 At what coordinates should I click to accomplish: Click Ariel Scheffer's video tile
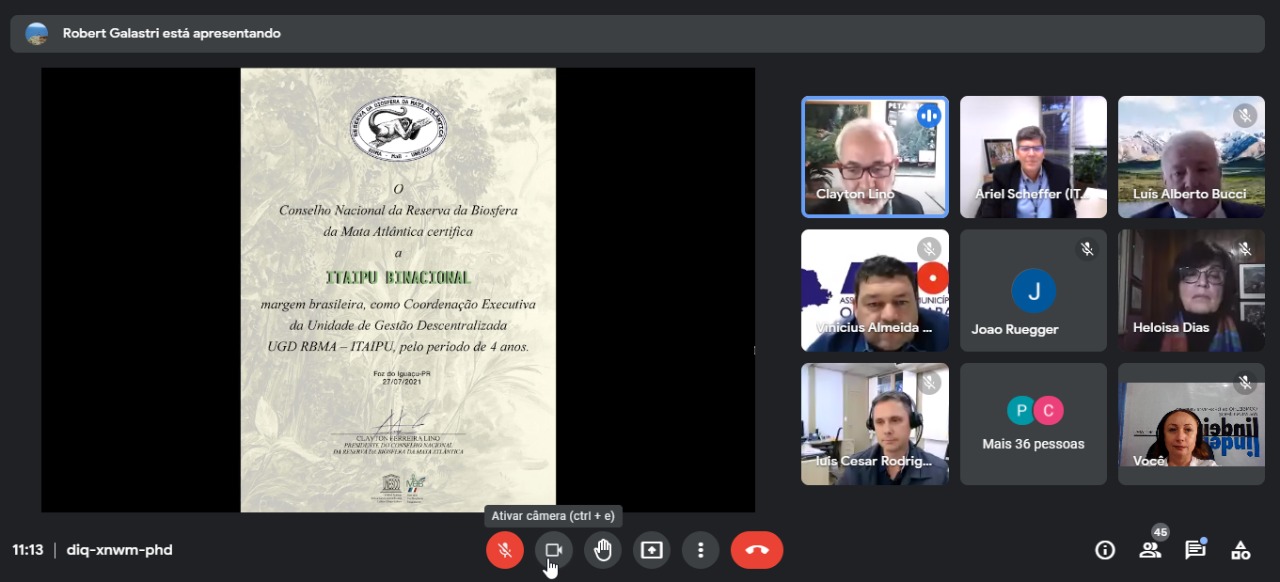click(x=1033, y=157)
